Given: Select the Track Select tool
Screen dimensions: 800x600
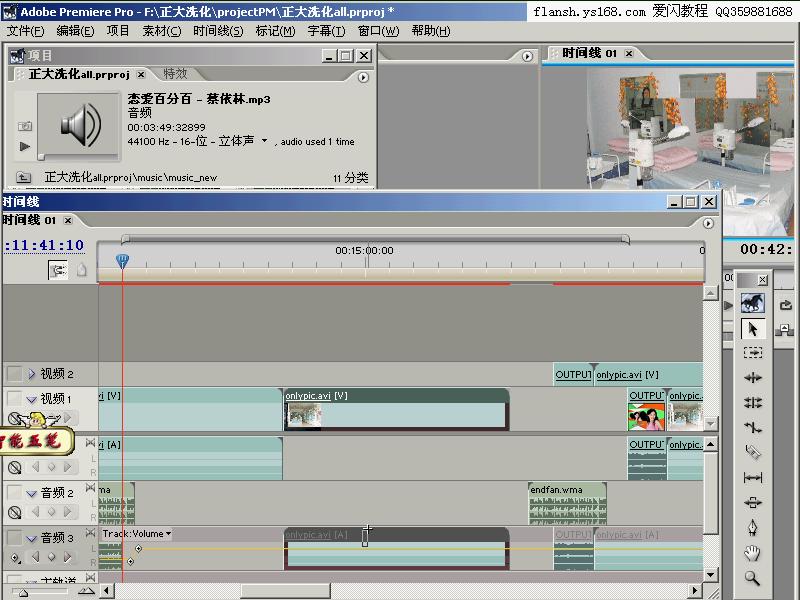Looking at the screenshot, I should [x=753, y=353].
